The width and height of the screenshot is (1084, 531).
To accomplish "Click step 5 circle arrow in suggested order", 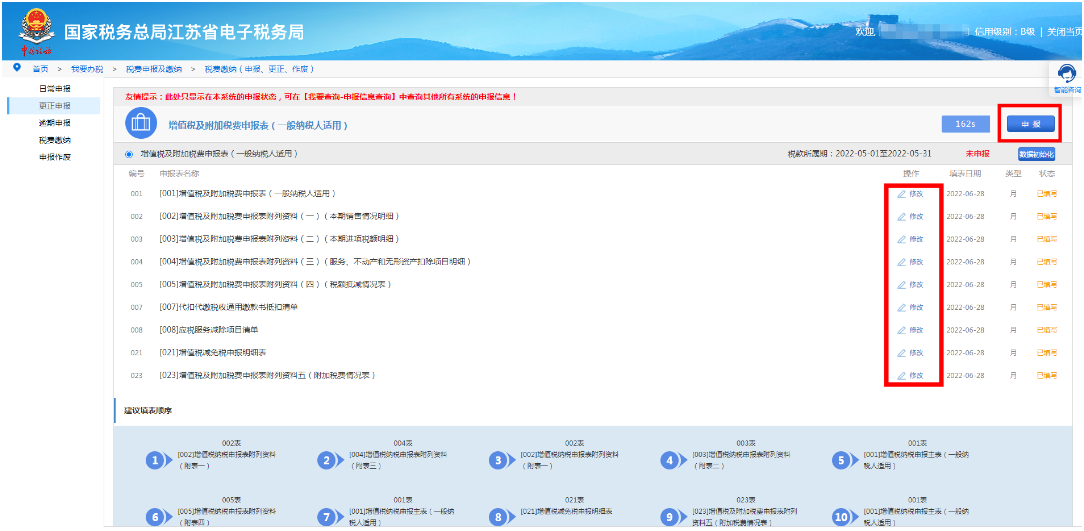I will click(840, 460).
